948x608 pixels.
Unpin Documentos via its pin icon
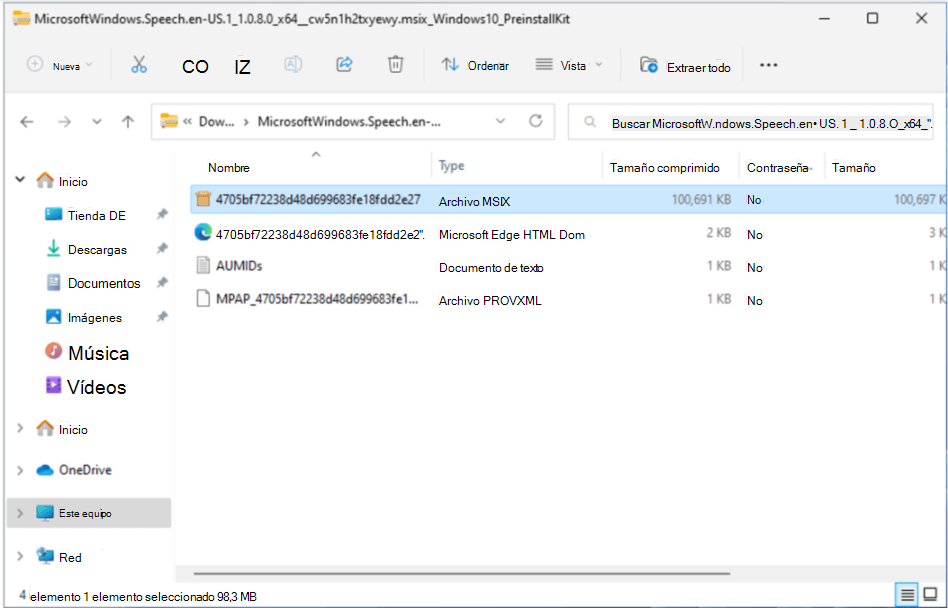(x=162, y=282)
